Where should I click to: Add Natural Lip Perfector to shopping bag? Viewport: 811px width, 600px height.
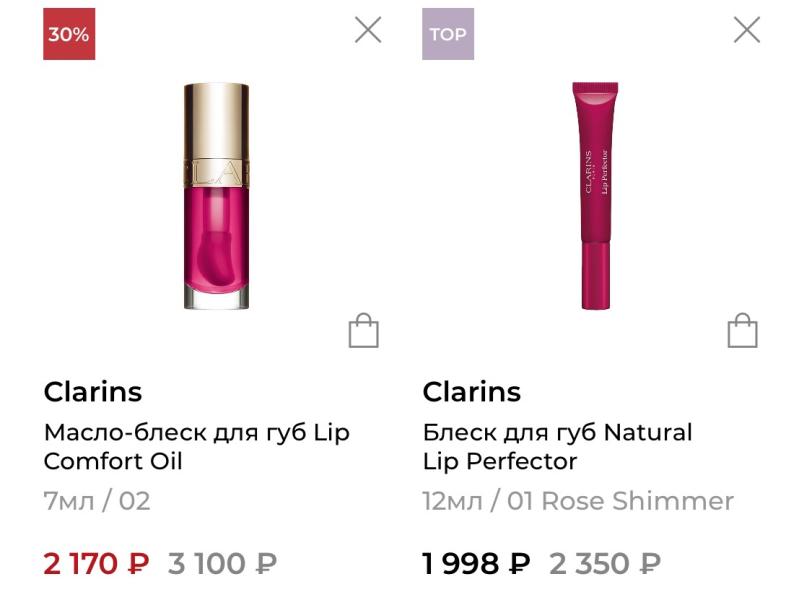[743, 331]
